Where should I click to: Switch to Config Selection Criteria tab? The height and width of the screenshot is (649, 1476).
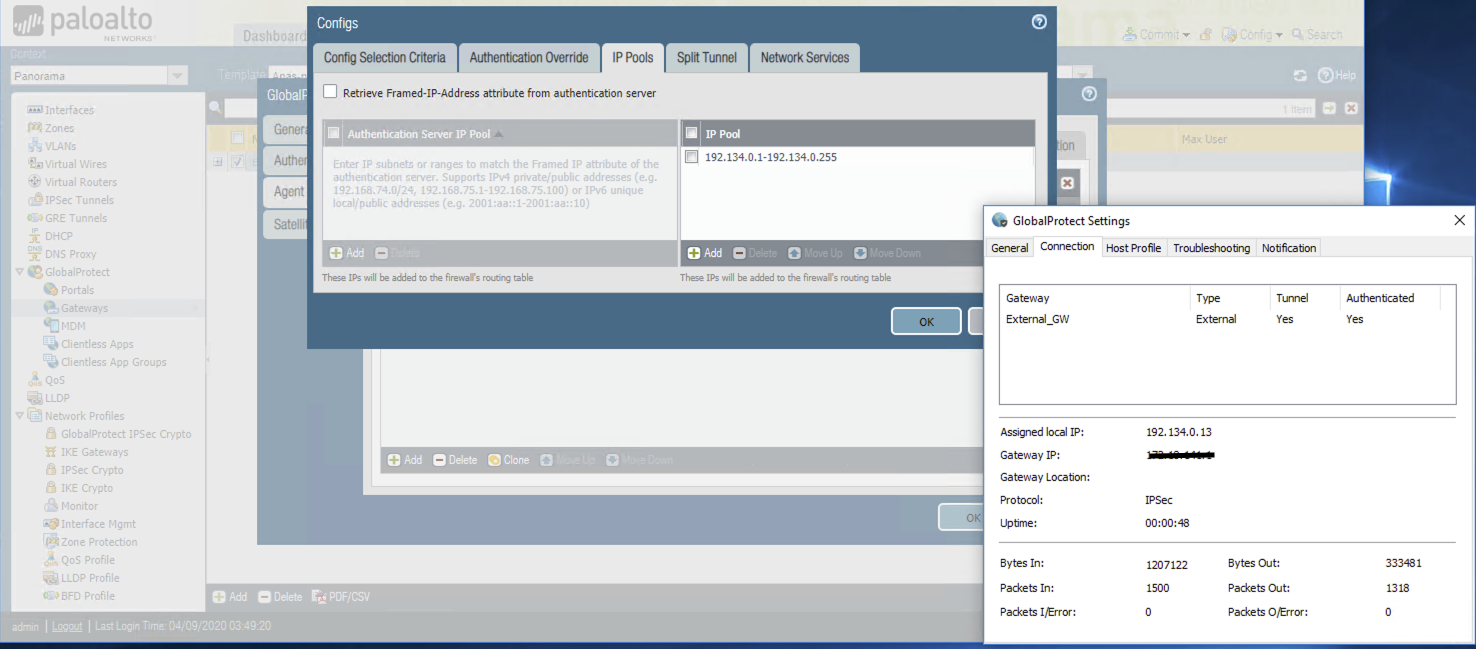click(x=385, y=58)
